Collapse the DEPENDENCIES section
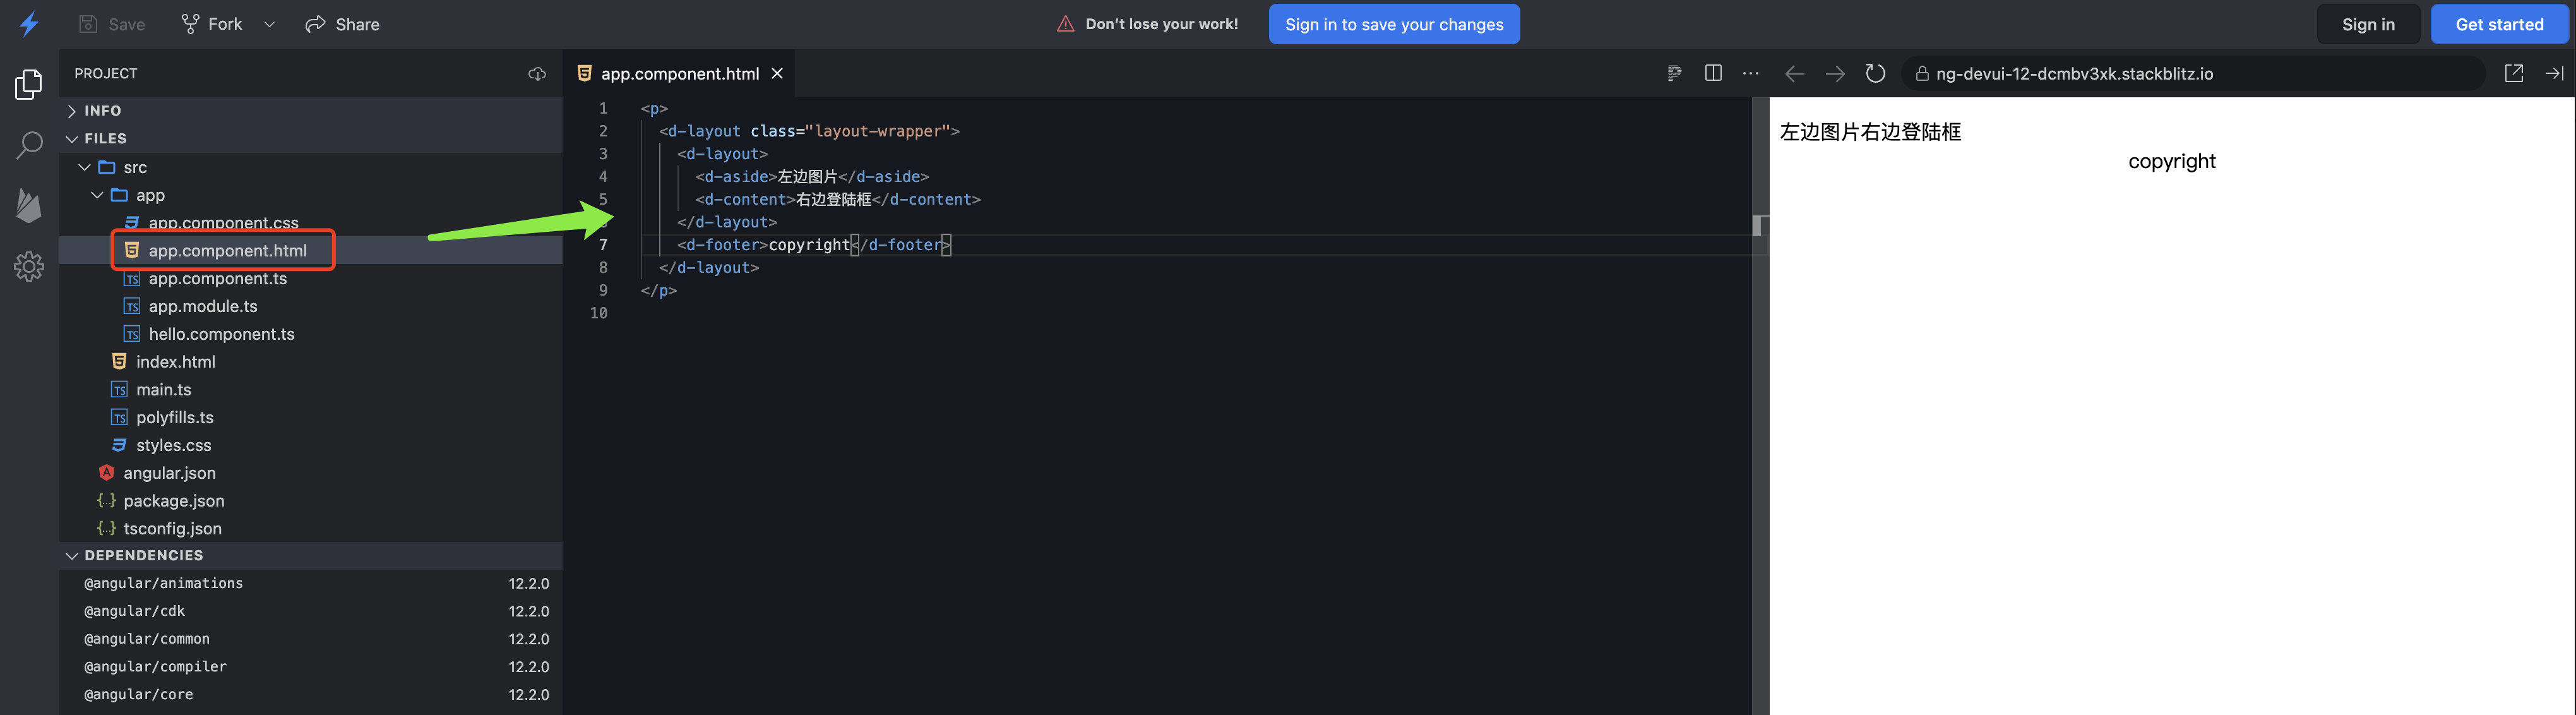 tap(311, 556)
